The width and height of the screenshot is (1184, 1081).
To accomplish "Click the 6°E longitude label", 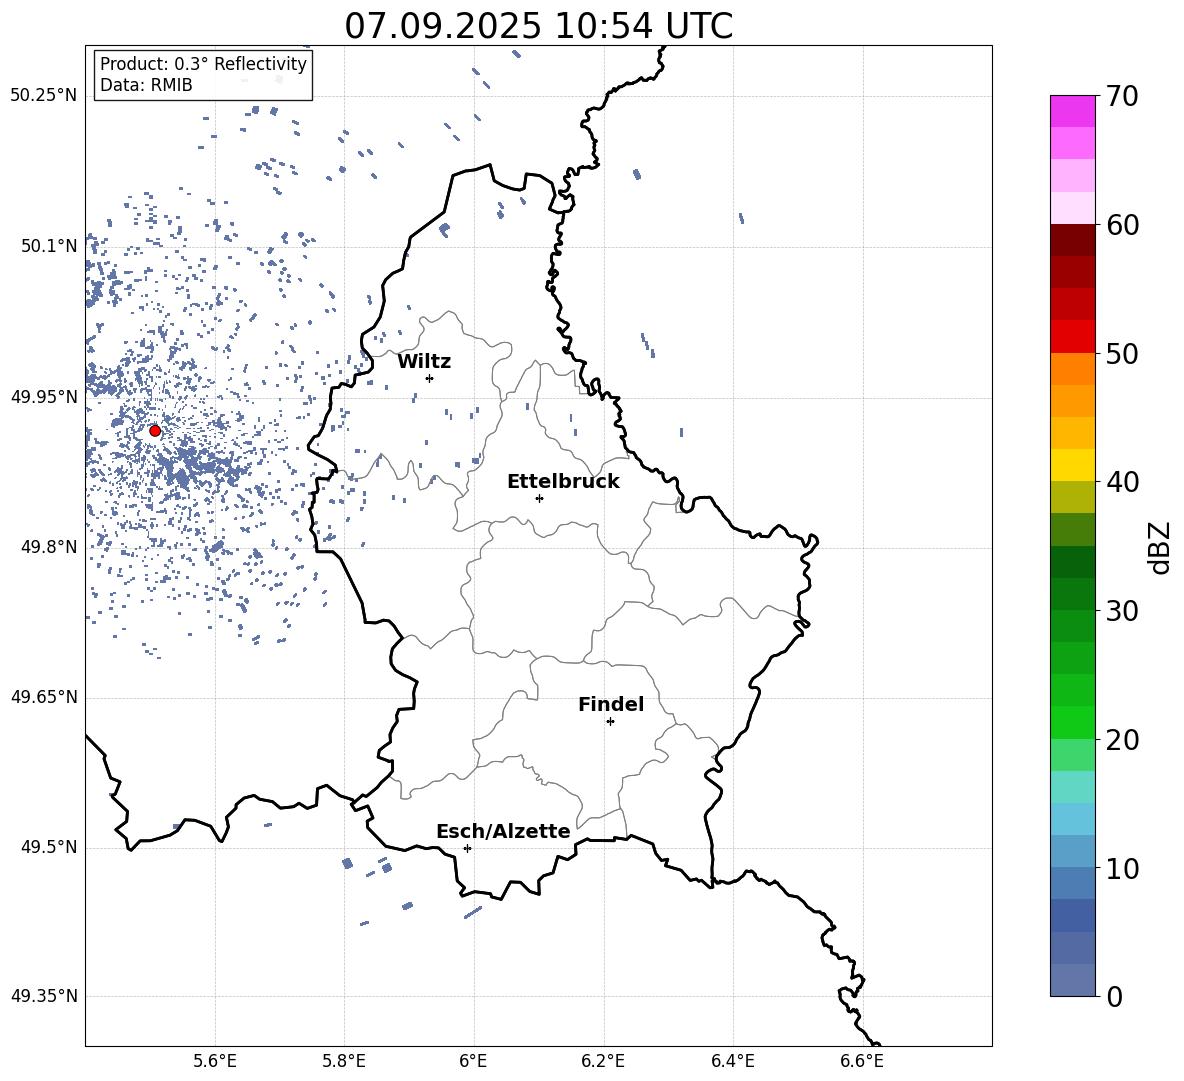I will tap(473, 1062).
